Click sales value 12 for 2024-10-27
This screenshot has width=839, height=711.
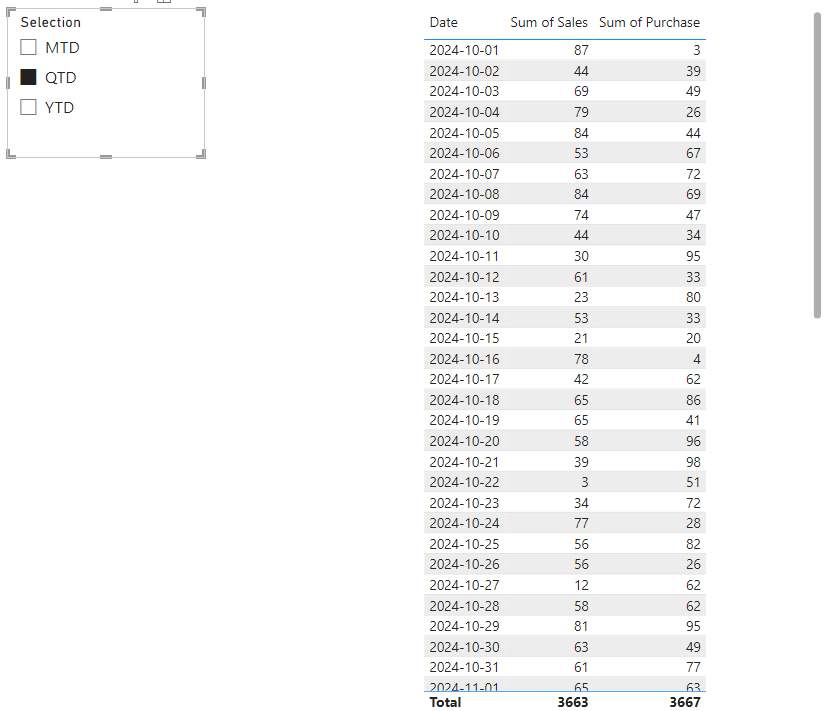pyautogui.click(x=581, y=585)
